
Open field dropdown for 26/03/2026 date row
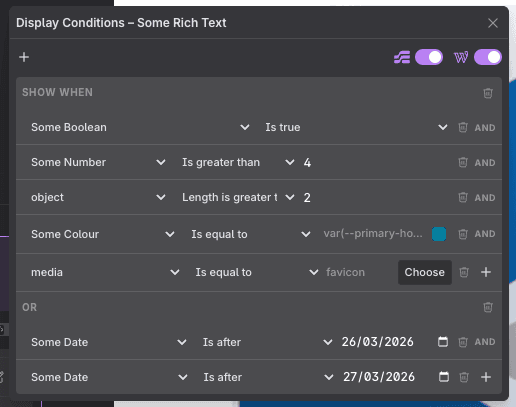click(x=109, y=342)
